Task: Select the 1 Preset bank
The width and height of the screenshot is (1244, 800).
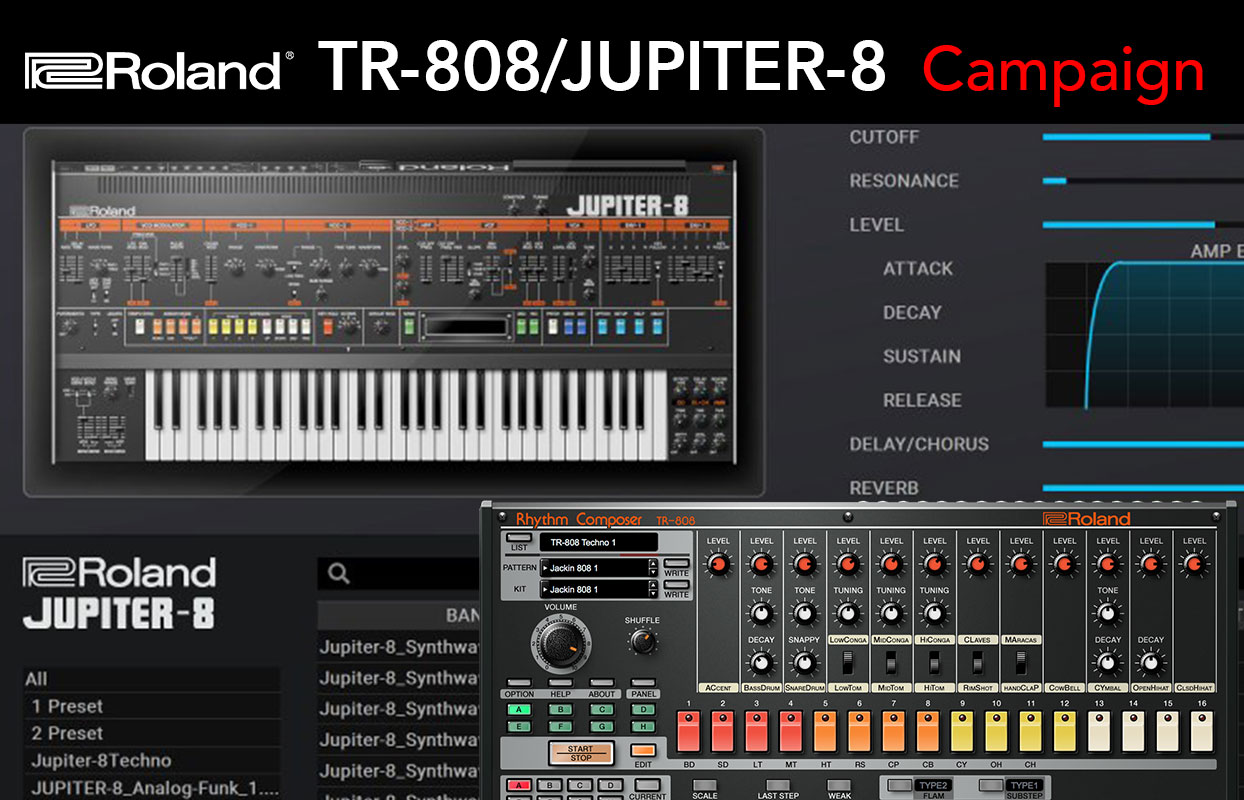Action: (x=152, y=706)
